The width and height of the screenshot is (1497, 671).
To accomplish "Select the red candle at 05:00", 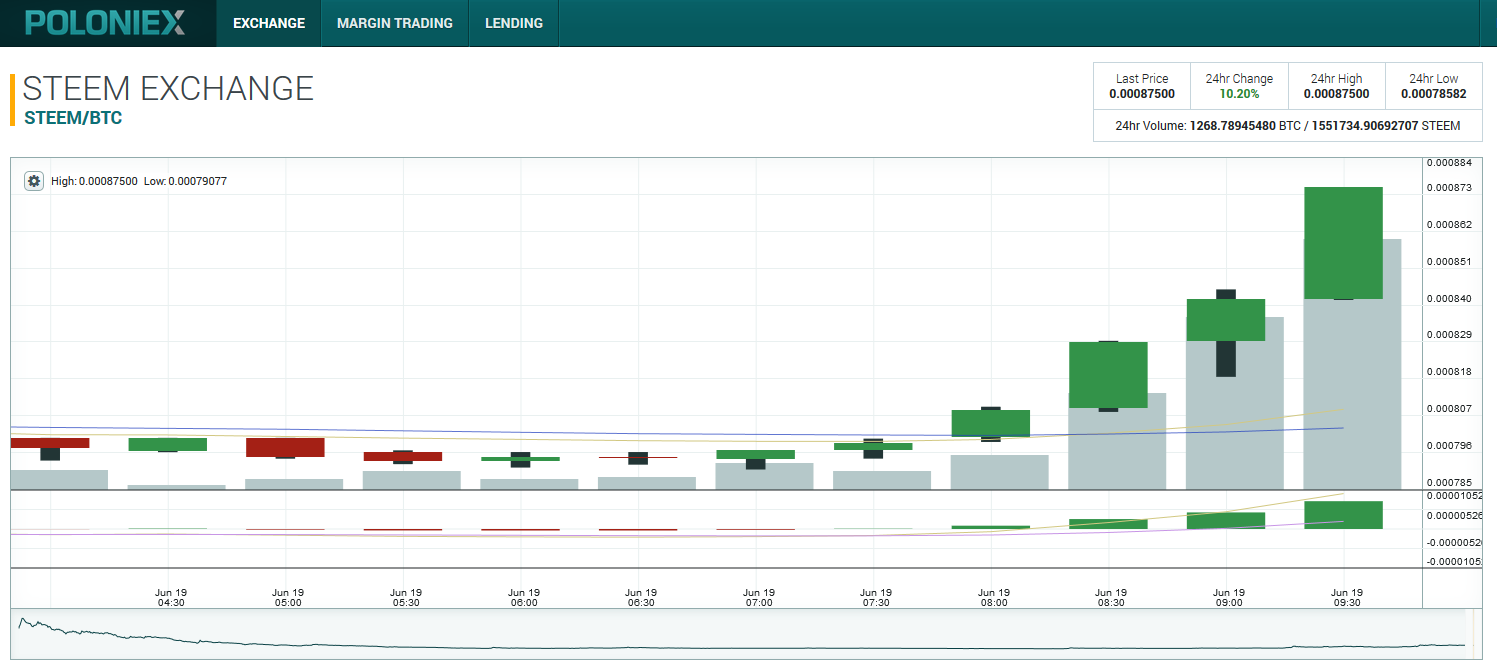I will coord(285,447).
